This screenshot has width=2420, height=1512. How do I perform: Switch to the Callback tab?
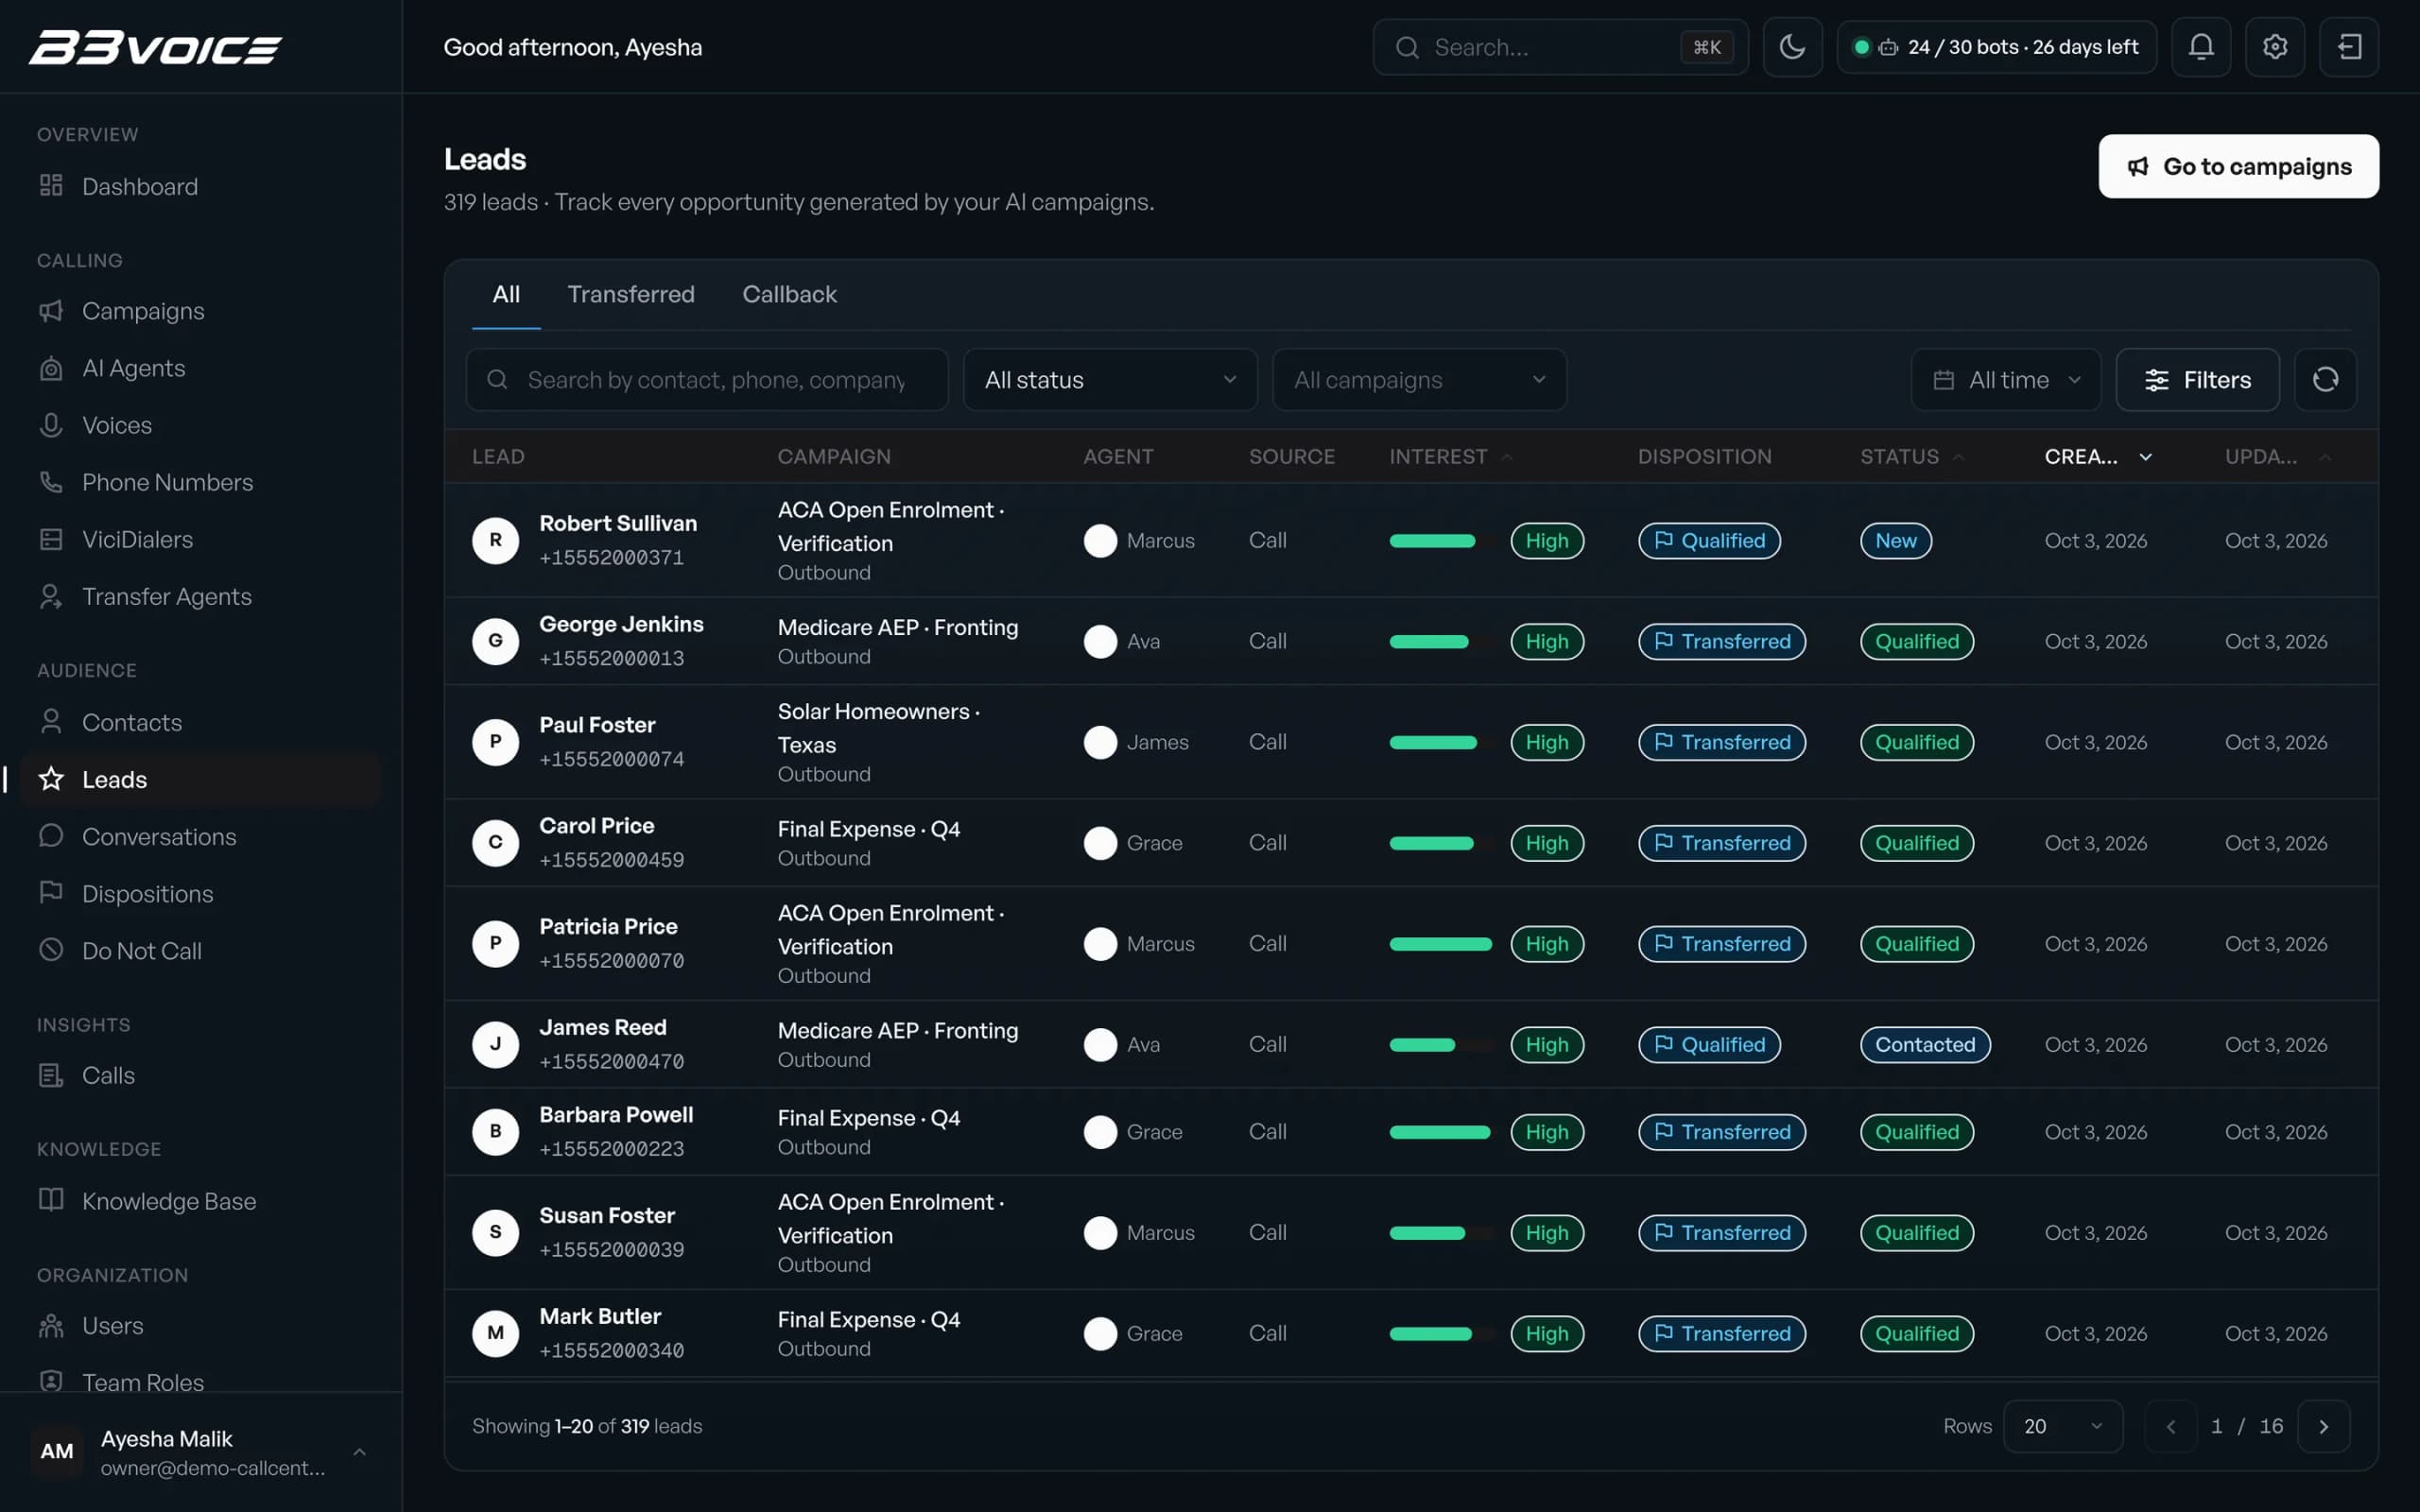789,294
